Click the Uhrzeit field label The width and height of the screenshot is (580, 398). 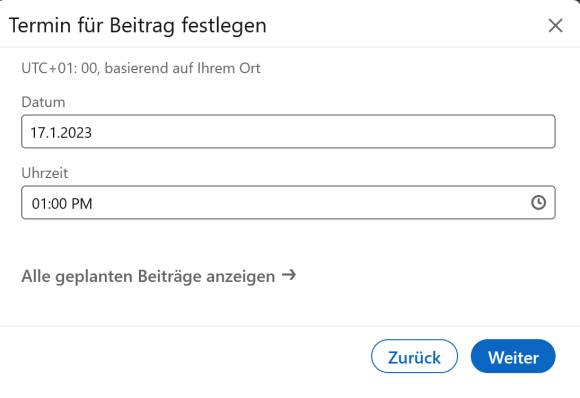point(45,173)
